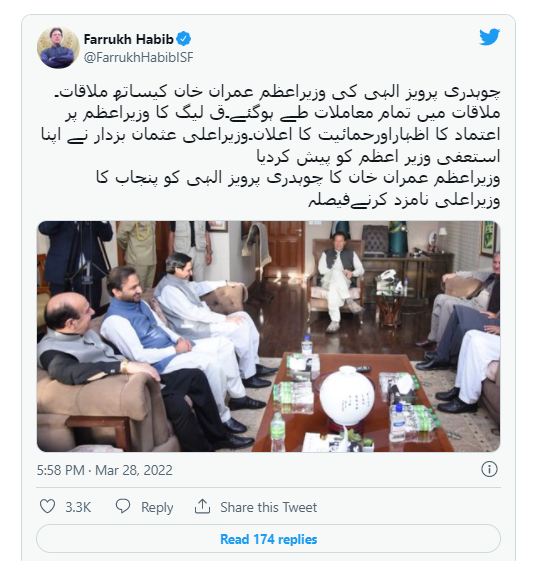Click the last line of Urdu tweet text
The image size is (535, 561).
pos(404,200)
